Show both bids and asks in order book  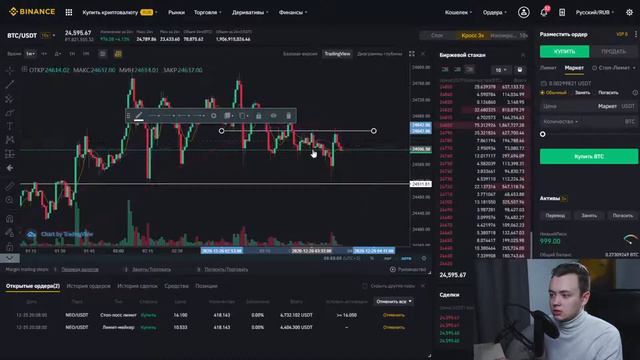[445, 70]
